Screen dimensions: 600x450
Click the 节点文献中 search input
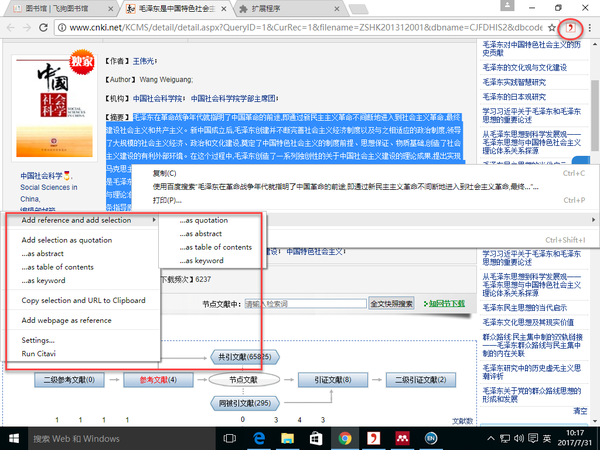tap(305, 304)
